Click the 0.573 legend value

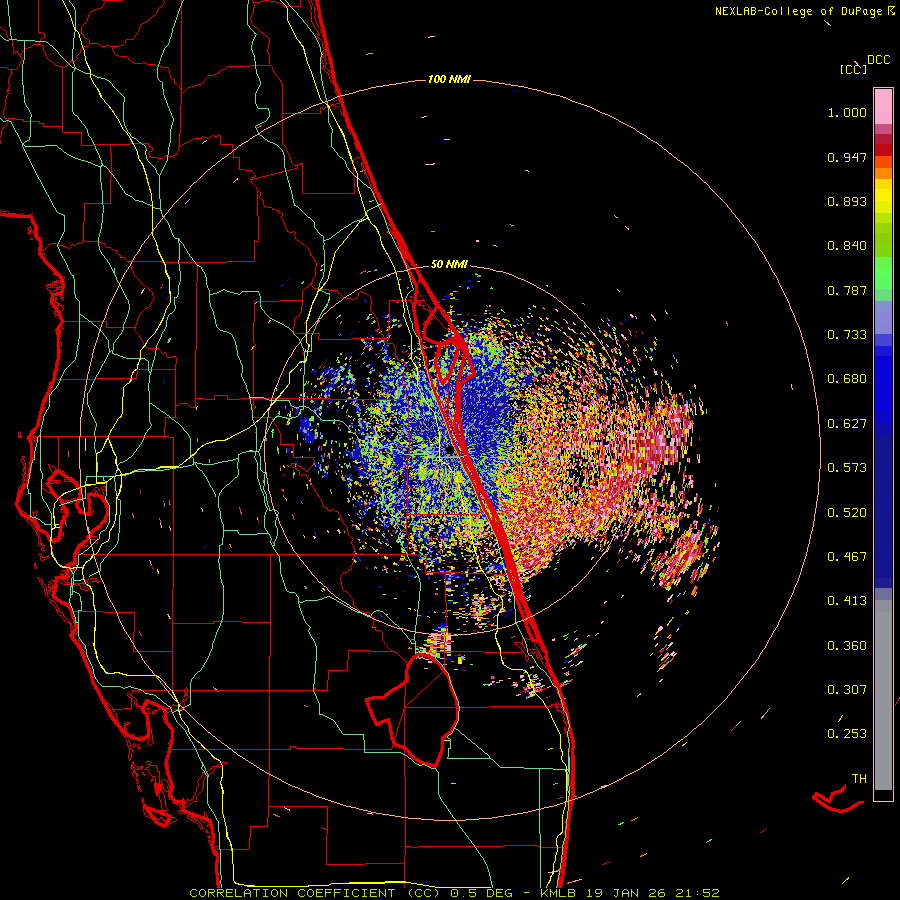pyautogui.click(x=847, y=468)
